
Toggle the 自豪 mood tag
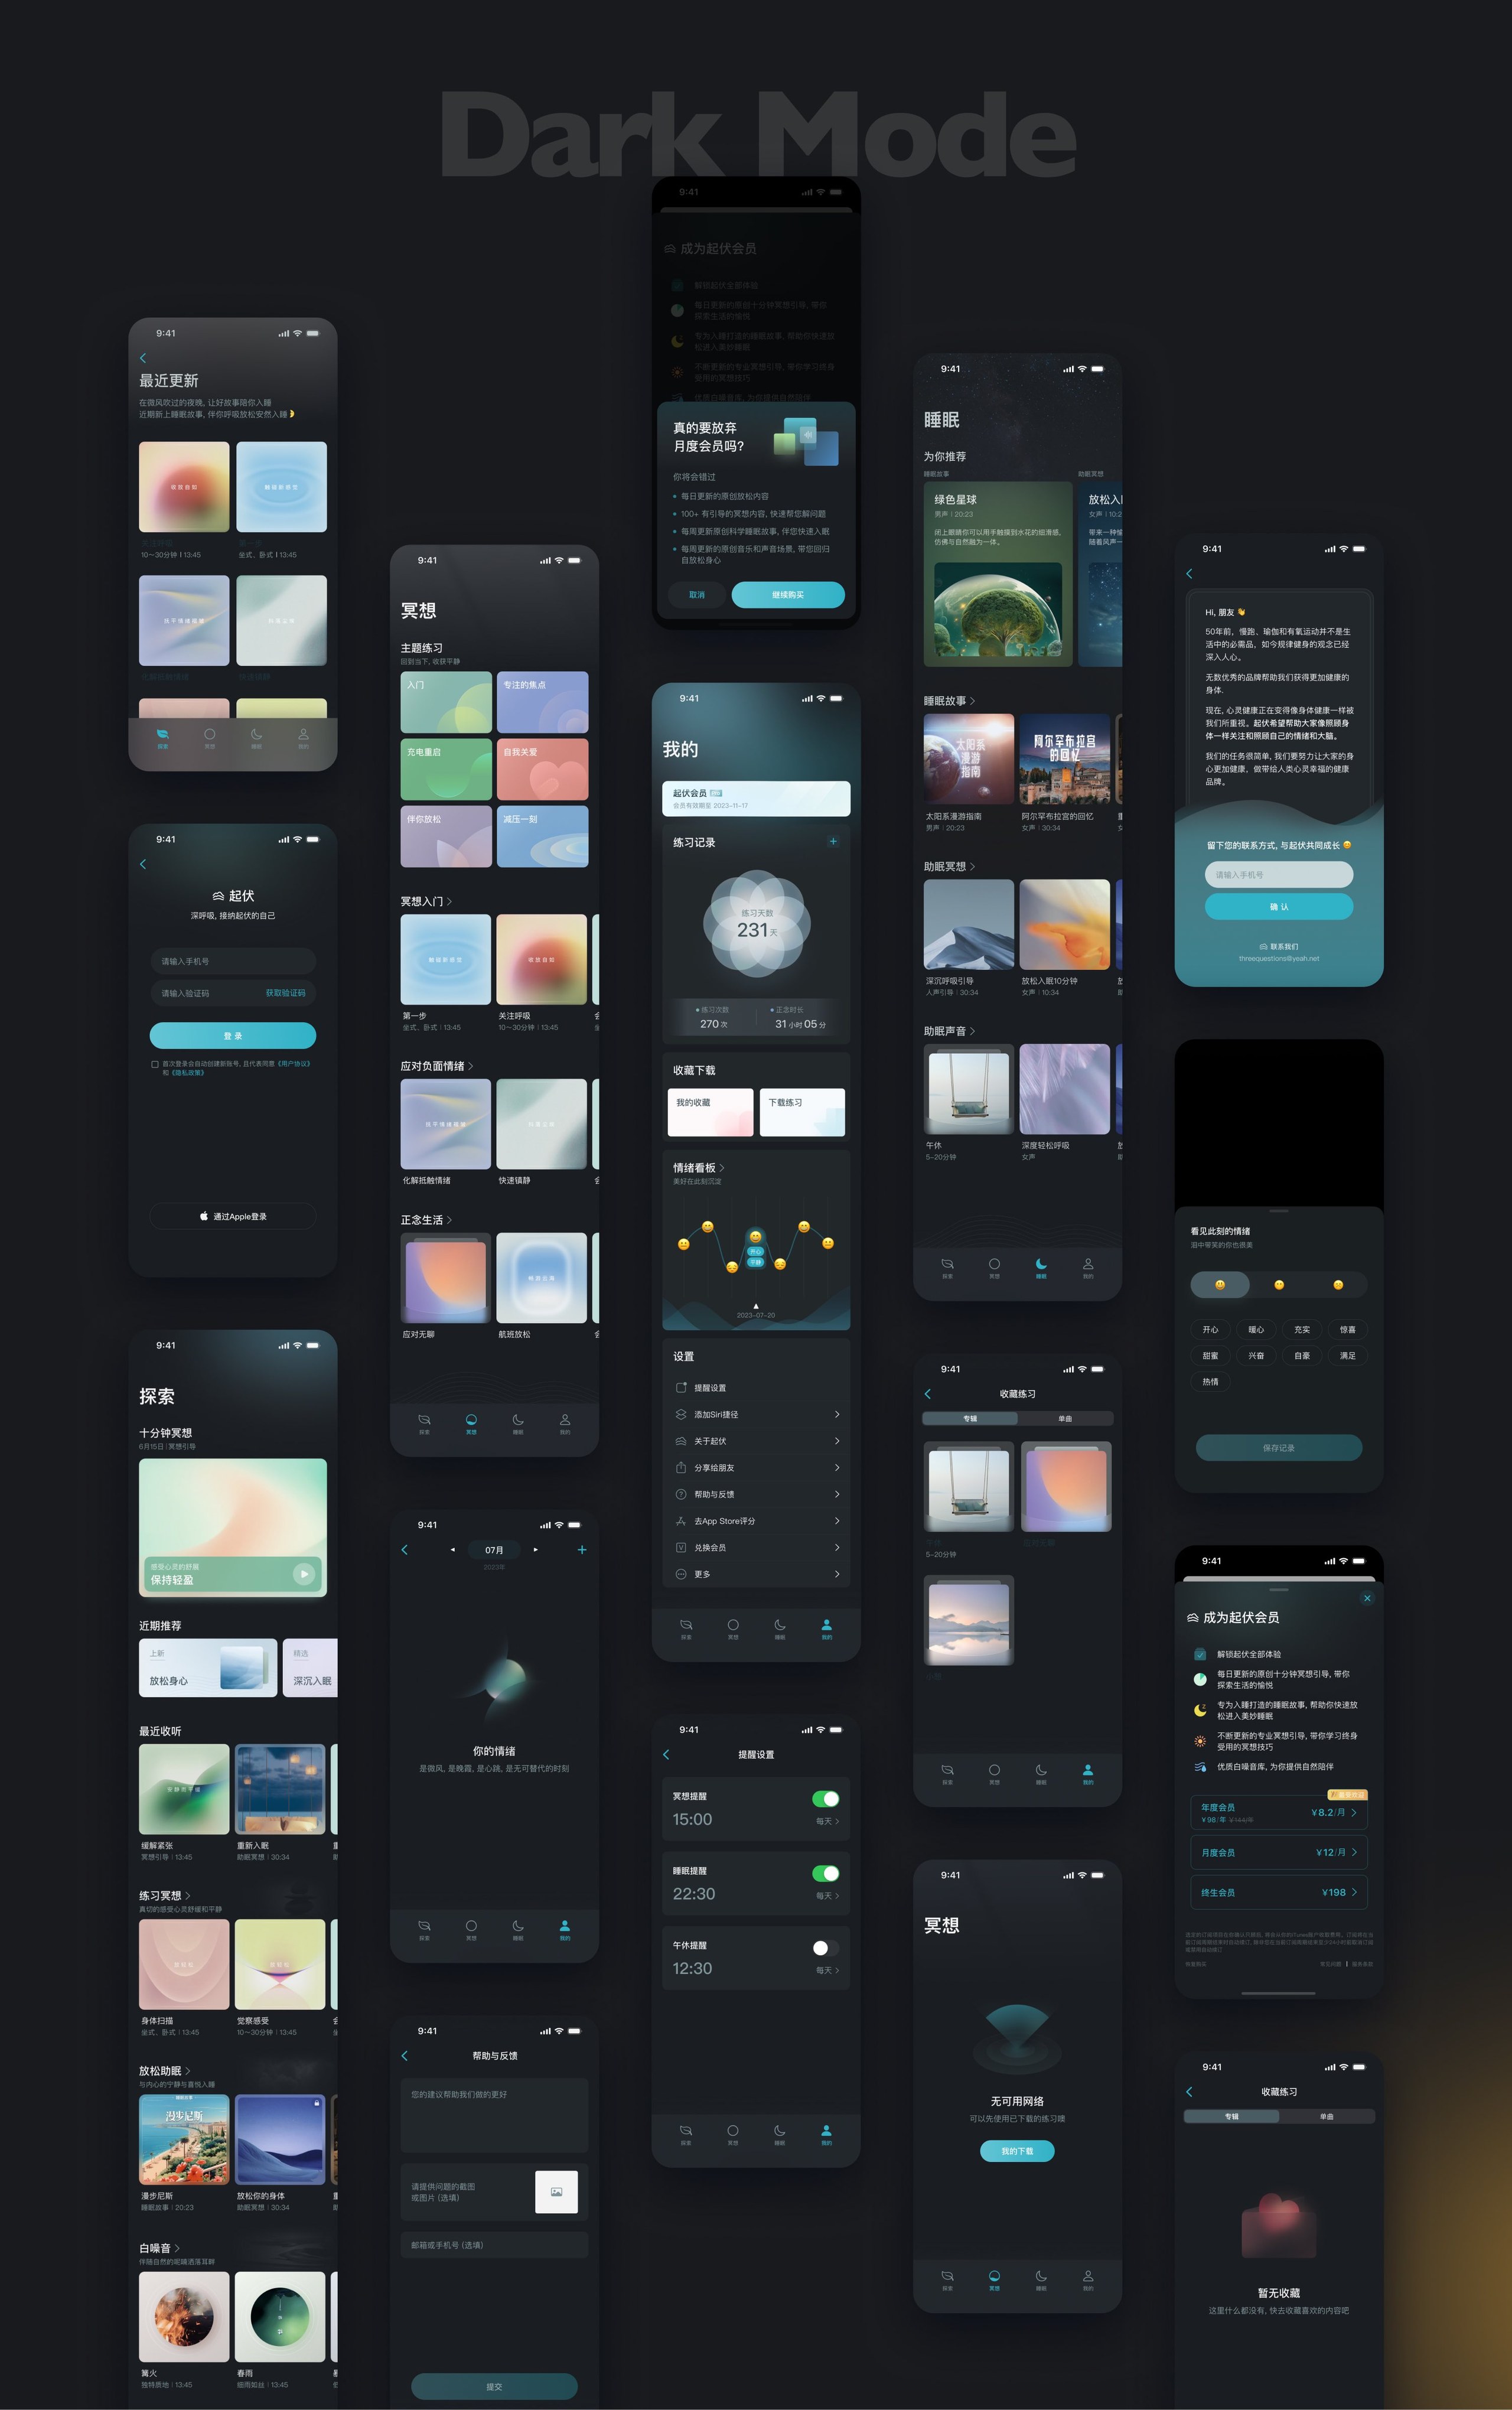pyautogui.click(x=1301, y=1355)
